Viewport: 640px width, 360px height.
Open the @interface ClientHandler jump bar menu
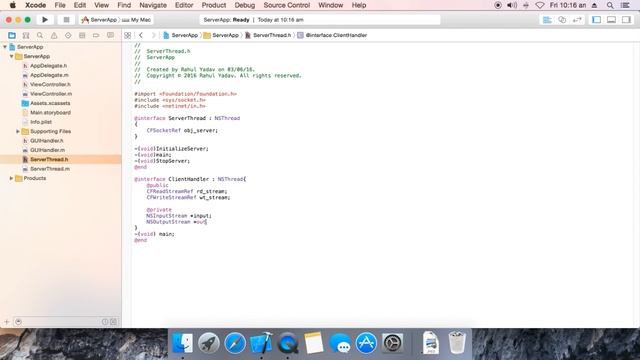coord(332,36)
